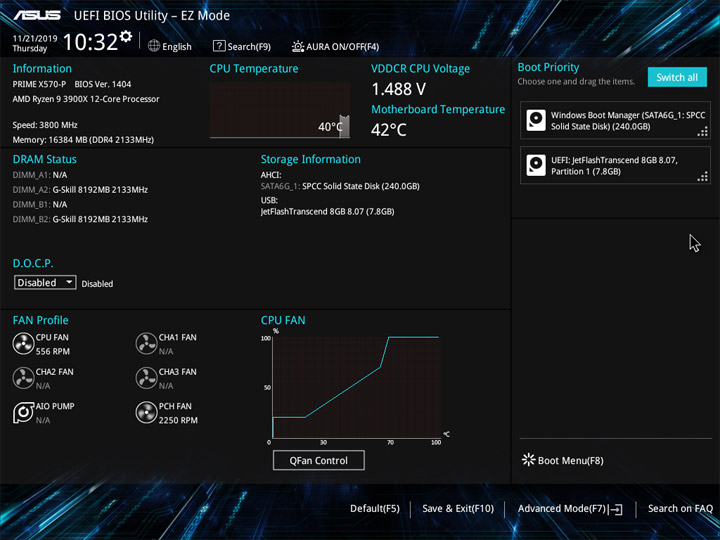Image resolution: width=720 pixels, height=540 pixels.
Task: Click the BIOS Ver. 1404 text
Action: point(103,84)
